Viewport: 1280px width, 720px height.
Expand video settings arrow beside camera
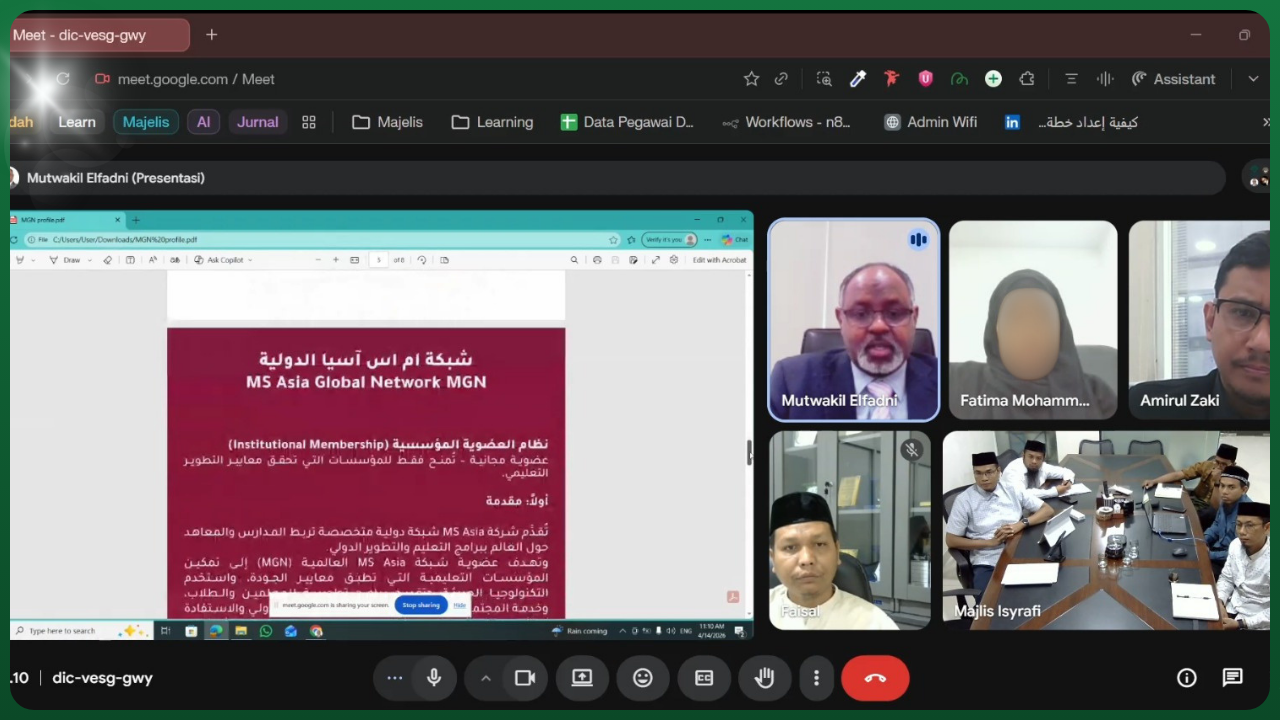coord(486,678)
